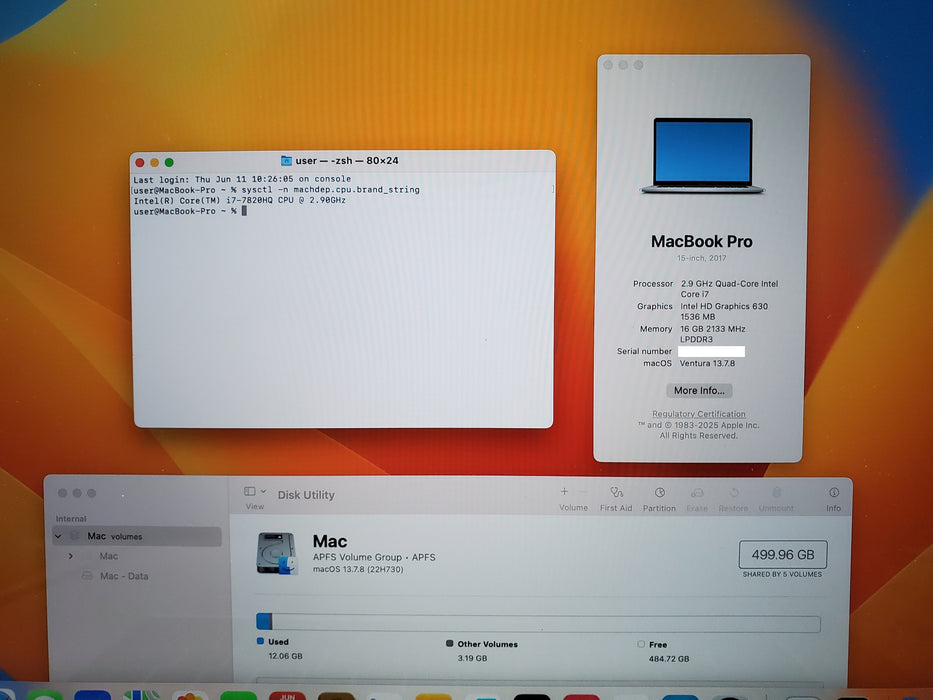Screen dimensions: 933x700
Task: Run First Aid stethoscope icon
Action: pyautogui.click(x=616, y=493)
